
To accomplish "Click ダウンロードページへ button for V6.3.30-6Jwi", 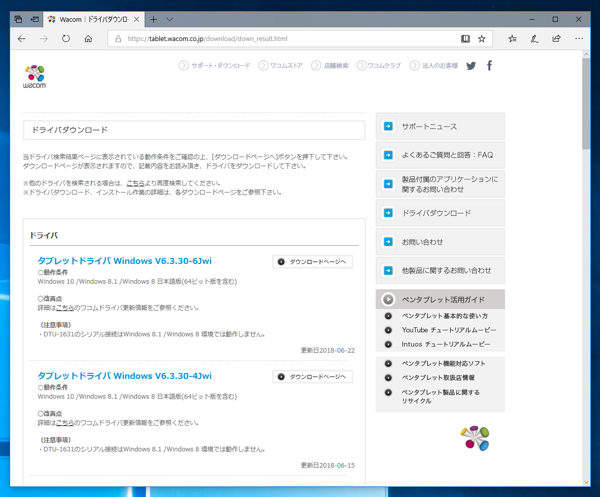I will 312,262.
